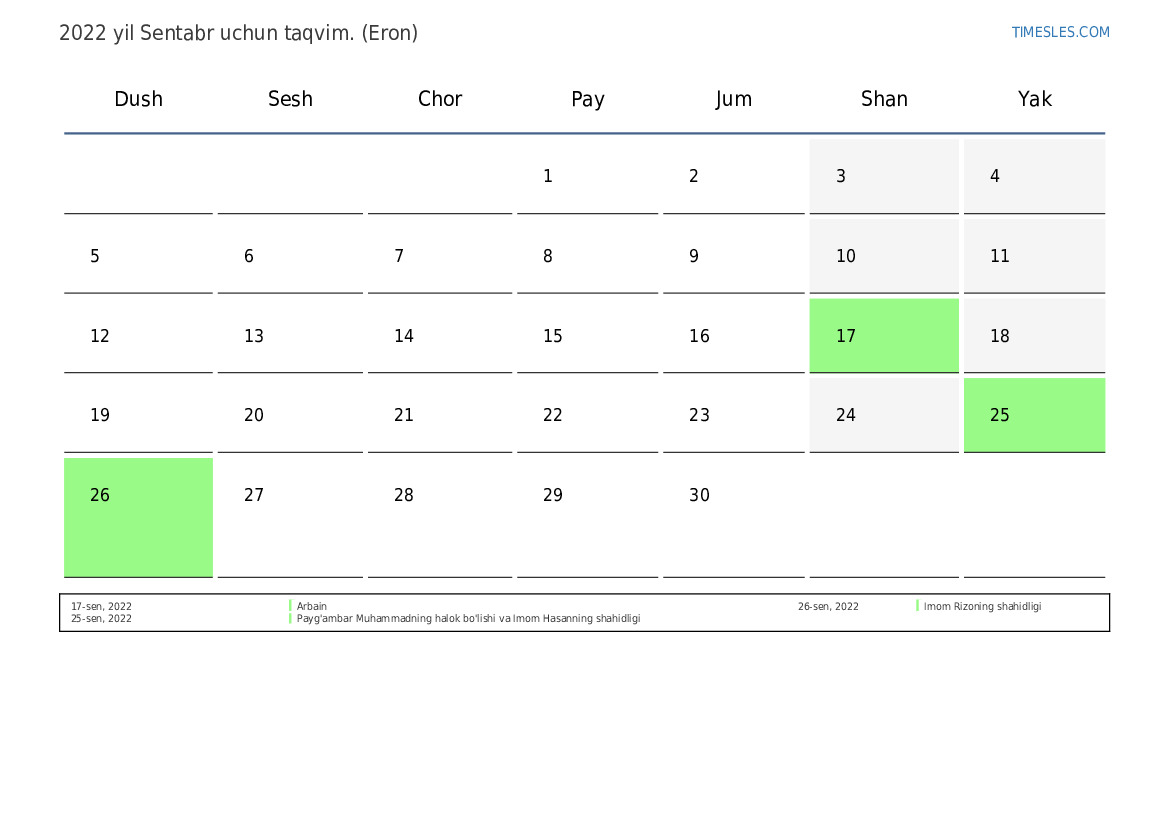Click the weekend cell for day 11

pos(1034,256)
